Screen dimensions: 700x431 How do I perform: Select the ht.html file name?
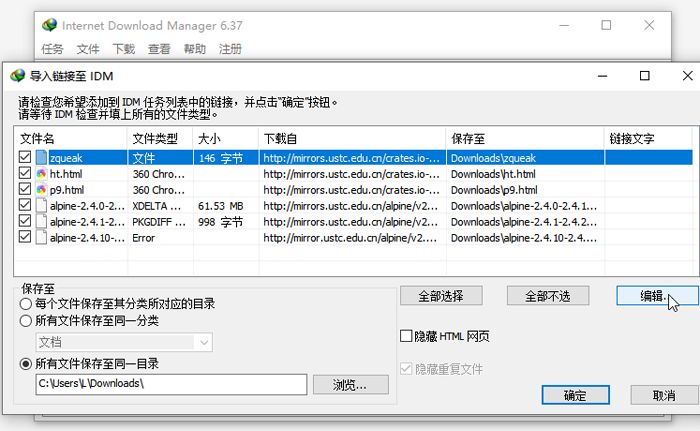tap(66, 174)
